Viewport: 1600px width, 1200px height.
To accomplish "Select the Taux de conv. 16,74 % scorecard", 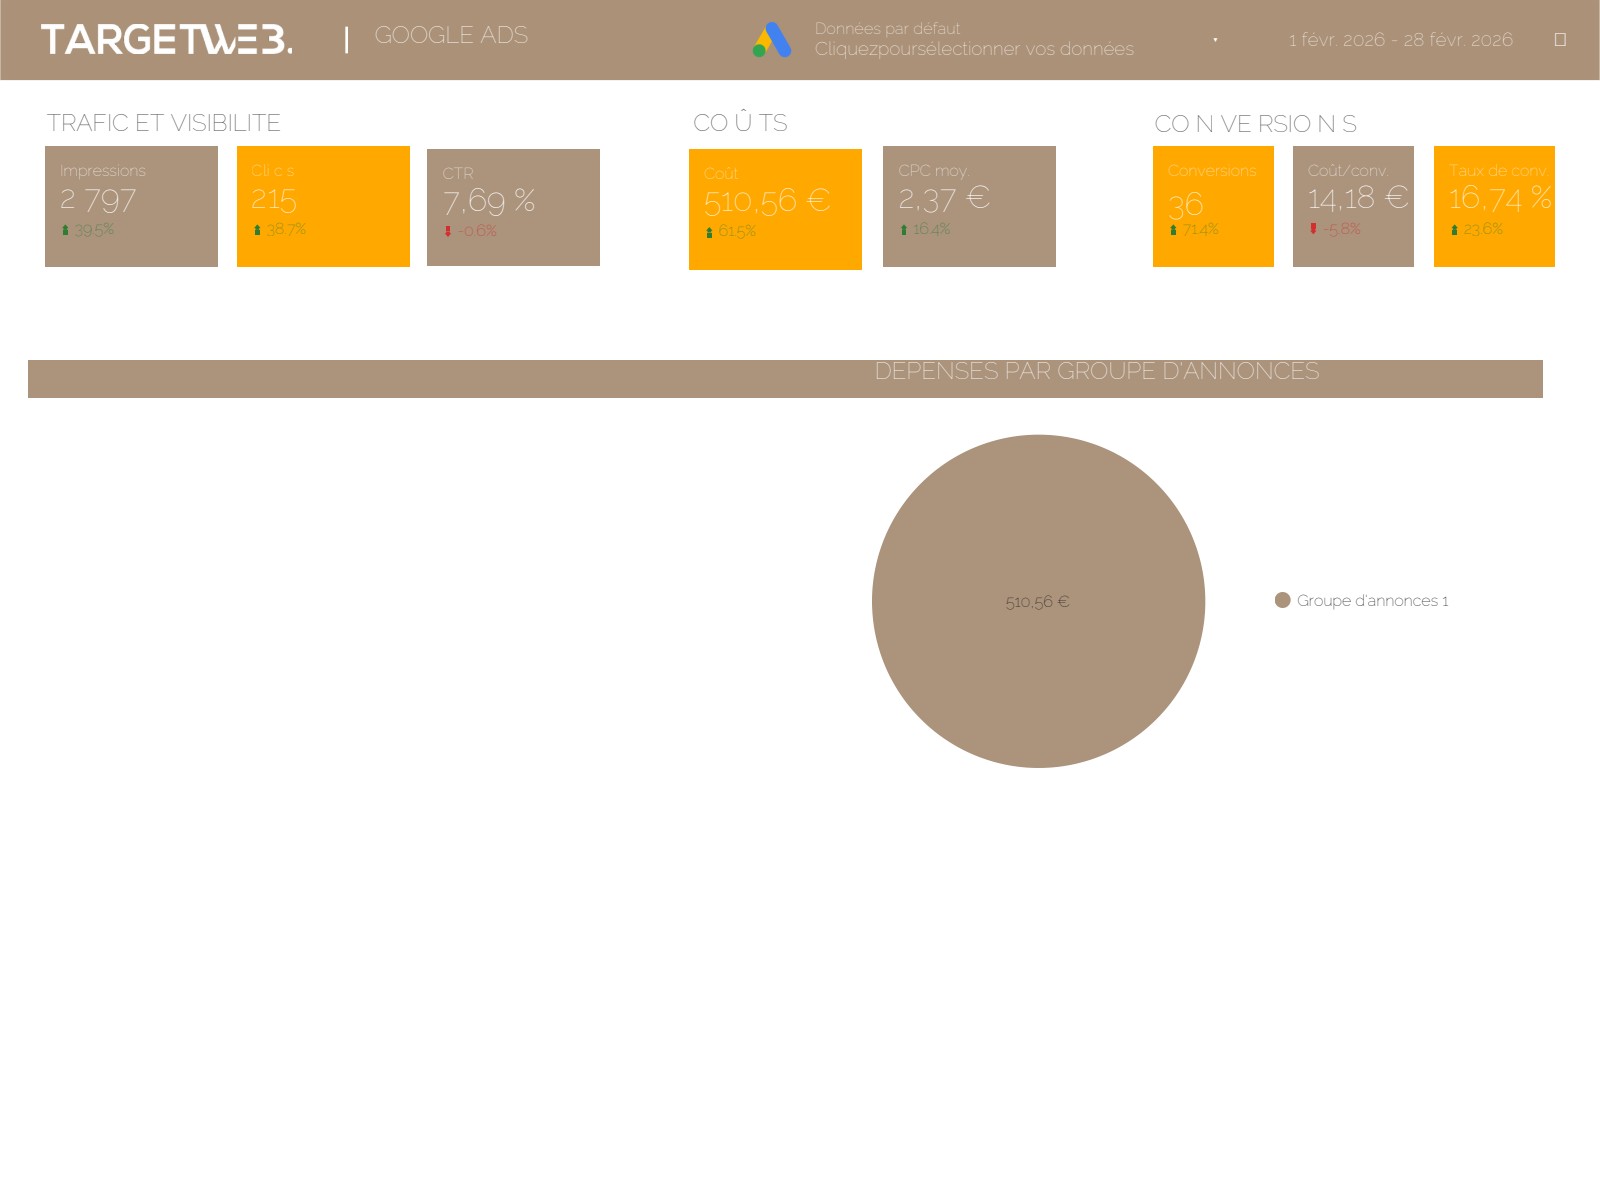I will coord(1494,206).
